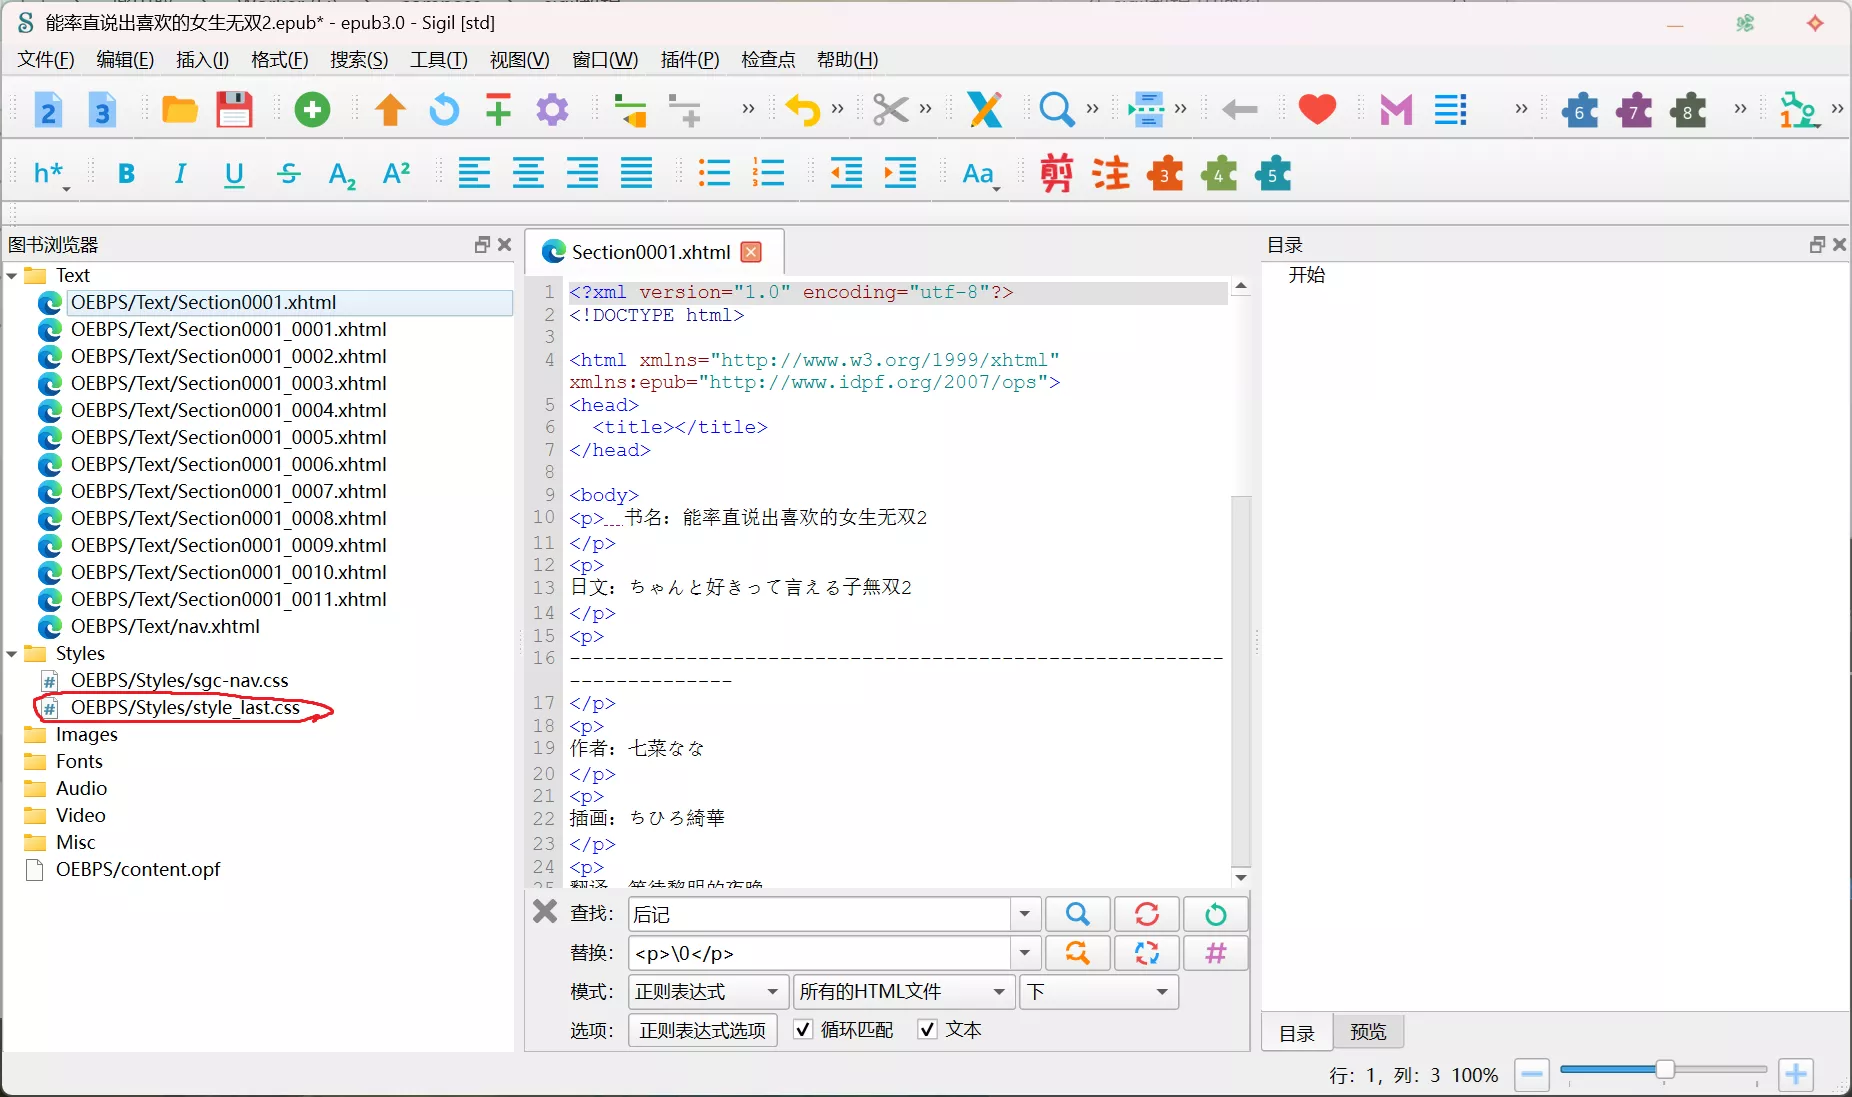Click the 正则表达式选项 button
The width and height of the screenshot is (1852, 1097).
[x=703, y=1030]
